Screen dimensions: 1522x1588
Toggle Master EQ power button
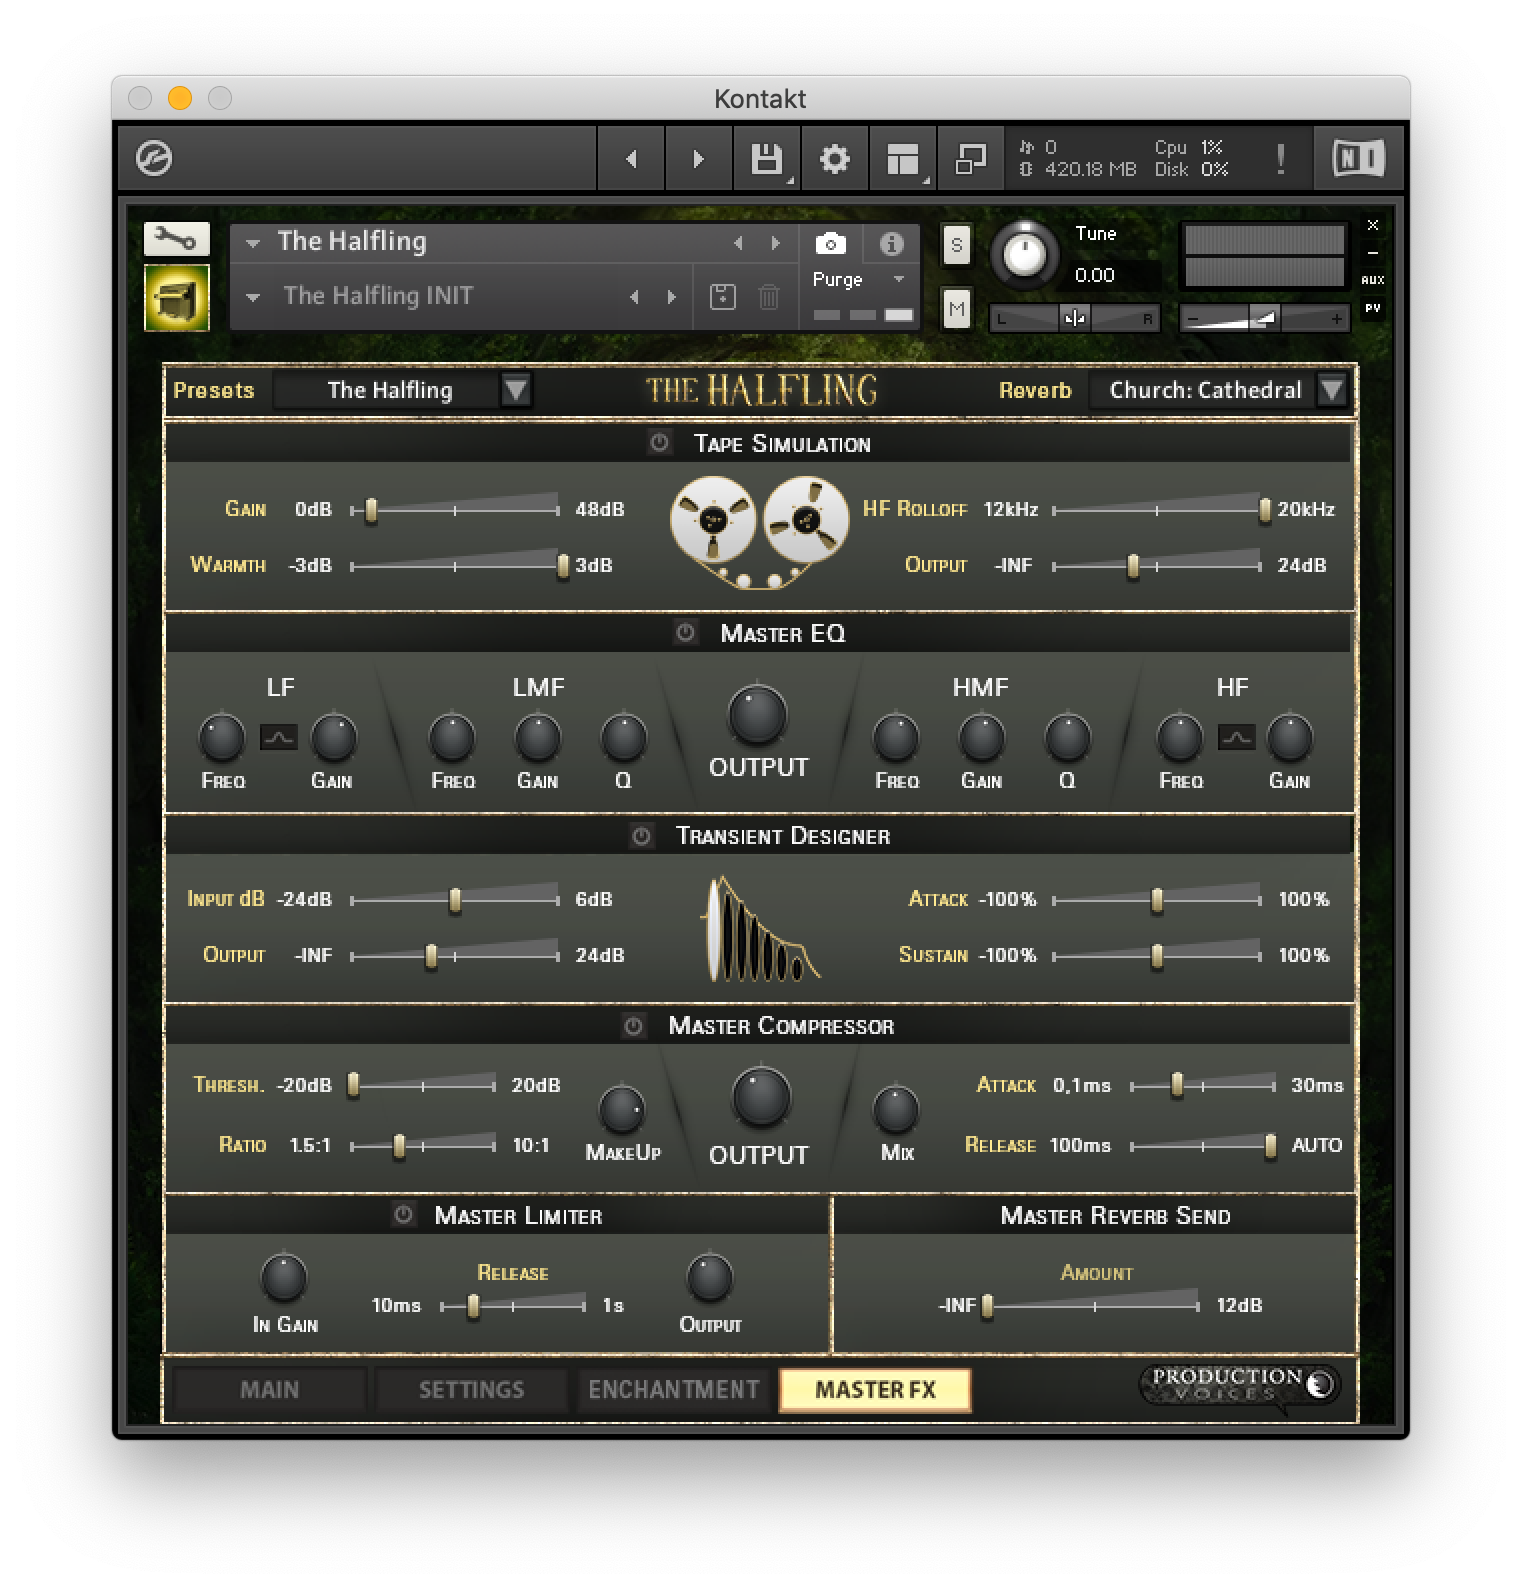pos(685,633)
